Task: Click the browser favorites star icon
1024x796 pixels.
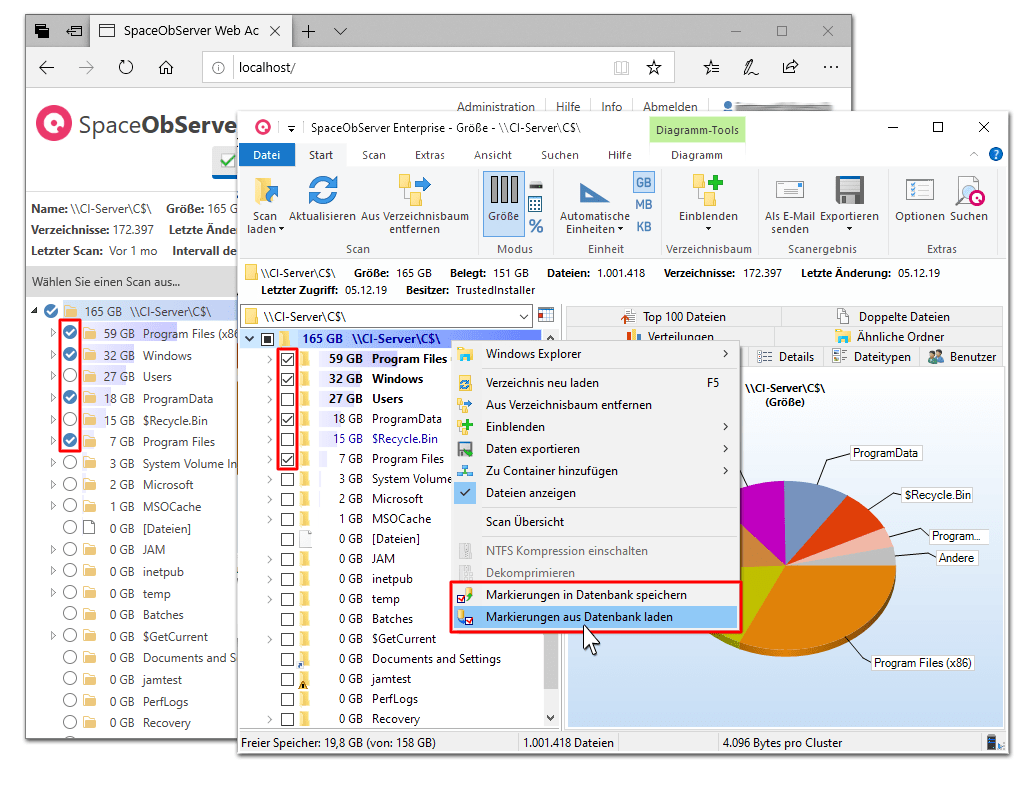Action: [x=653, y=67]
